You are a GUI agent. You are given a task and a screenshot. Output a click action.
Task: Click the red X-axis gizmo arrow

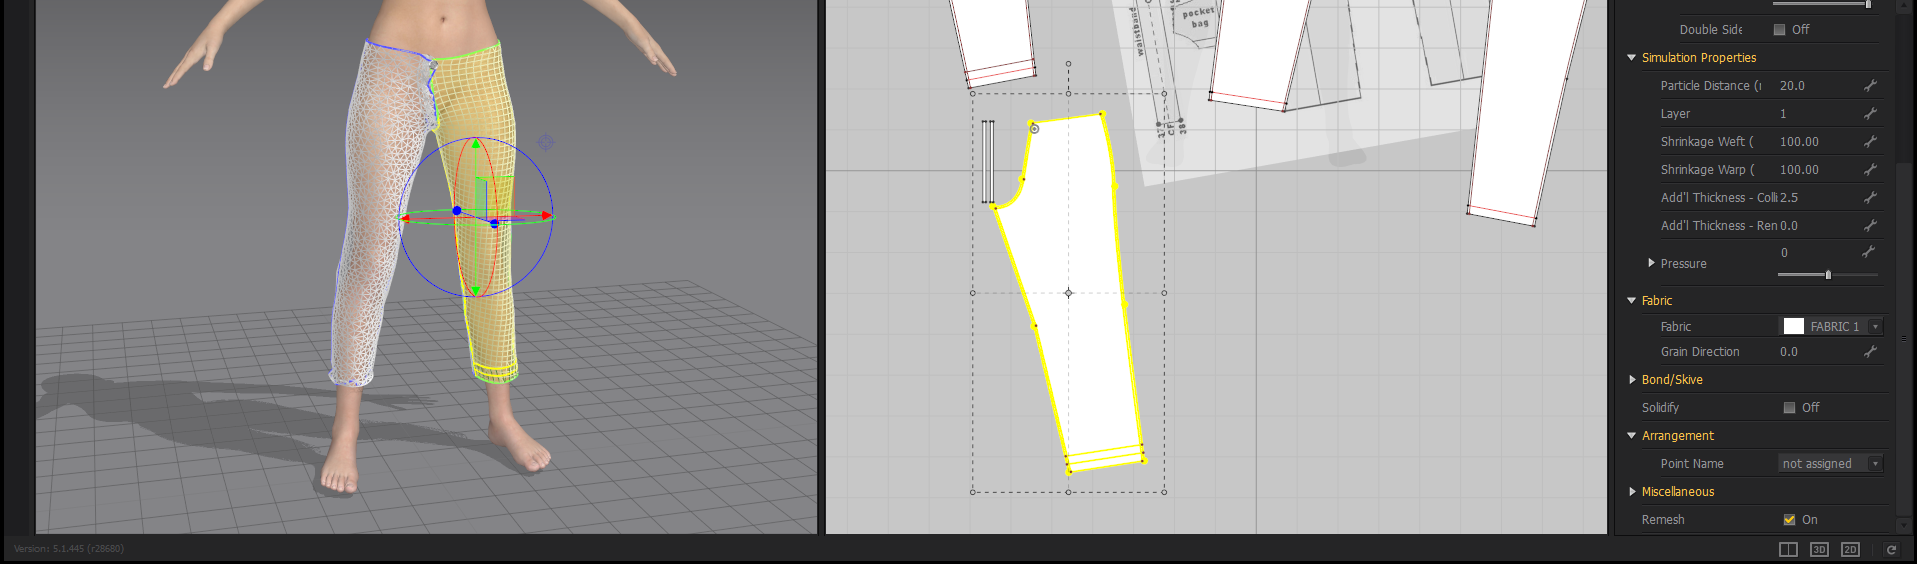click(x=548, y=215)
